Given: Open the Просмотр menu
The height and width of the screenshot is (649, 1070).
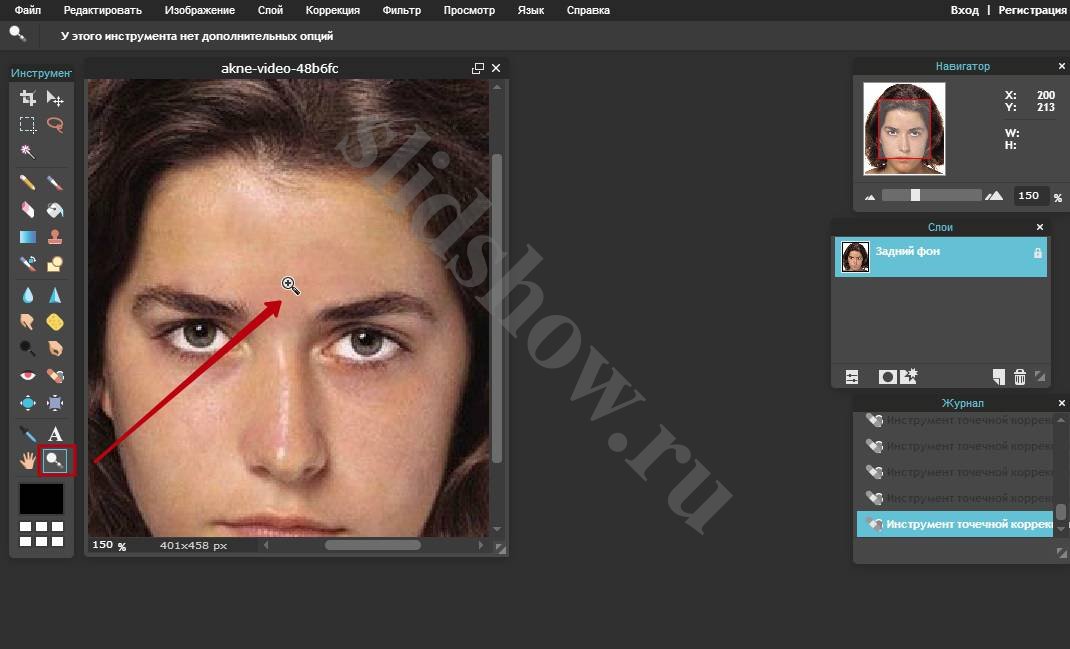Looking at the screenshot, I should 469,10.
